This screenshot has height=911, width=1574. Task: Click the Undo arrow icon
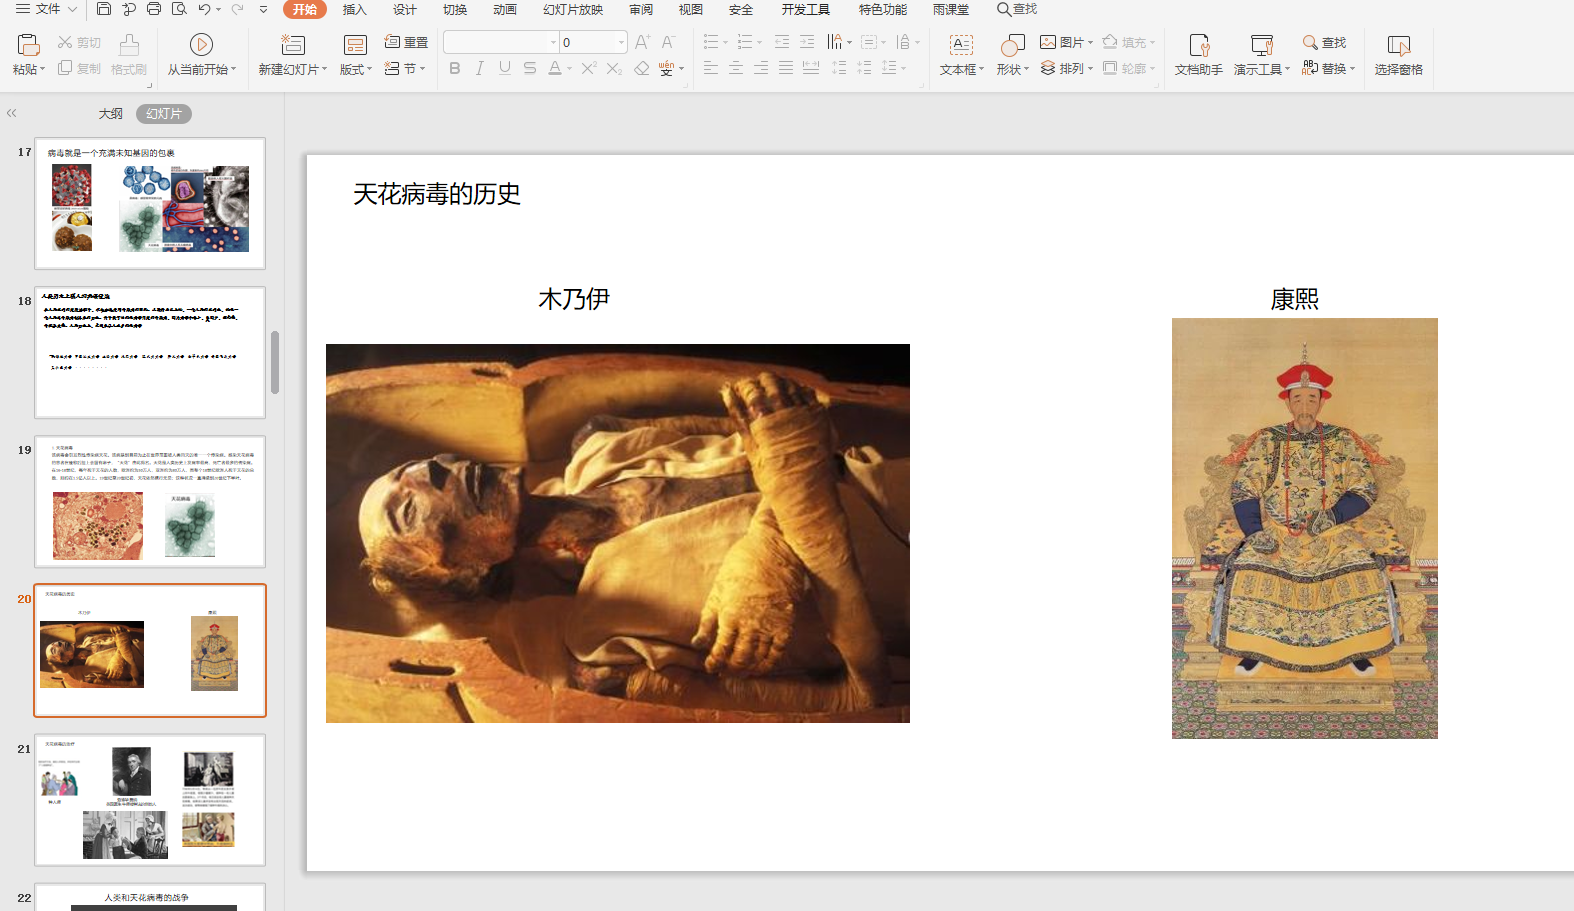click(x=204, y=9)
